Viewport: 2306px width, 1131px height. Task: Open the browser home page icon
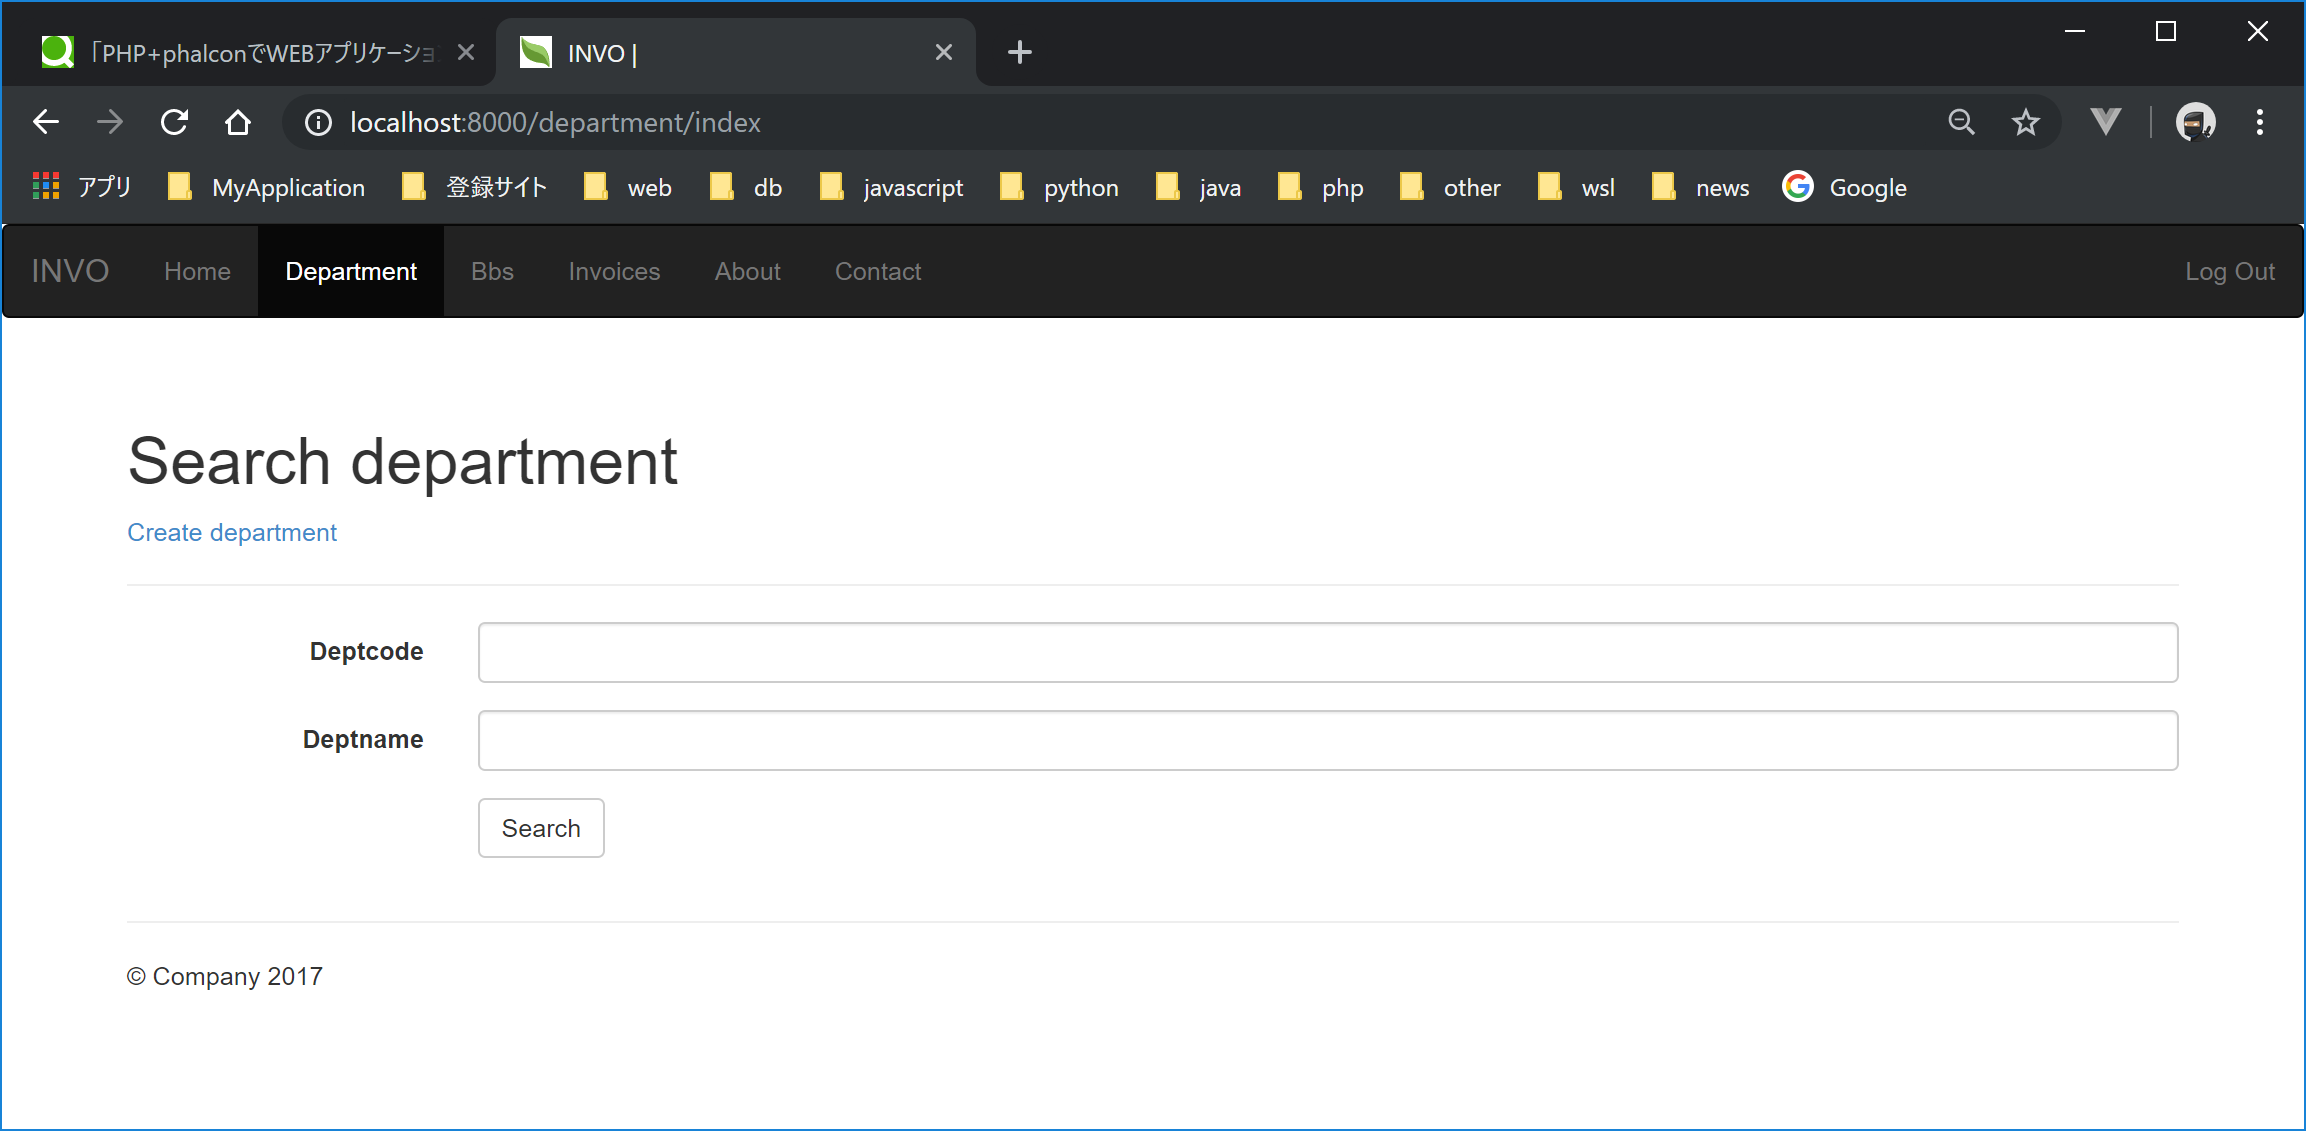pyautogui.click(x=238, y=122)
